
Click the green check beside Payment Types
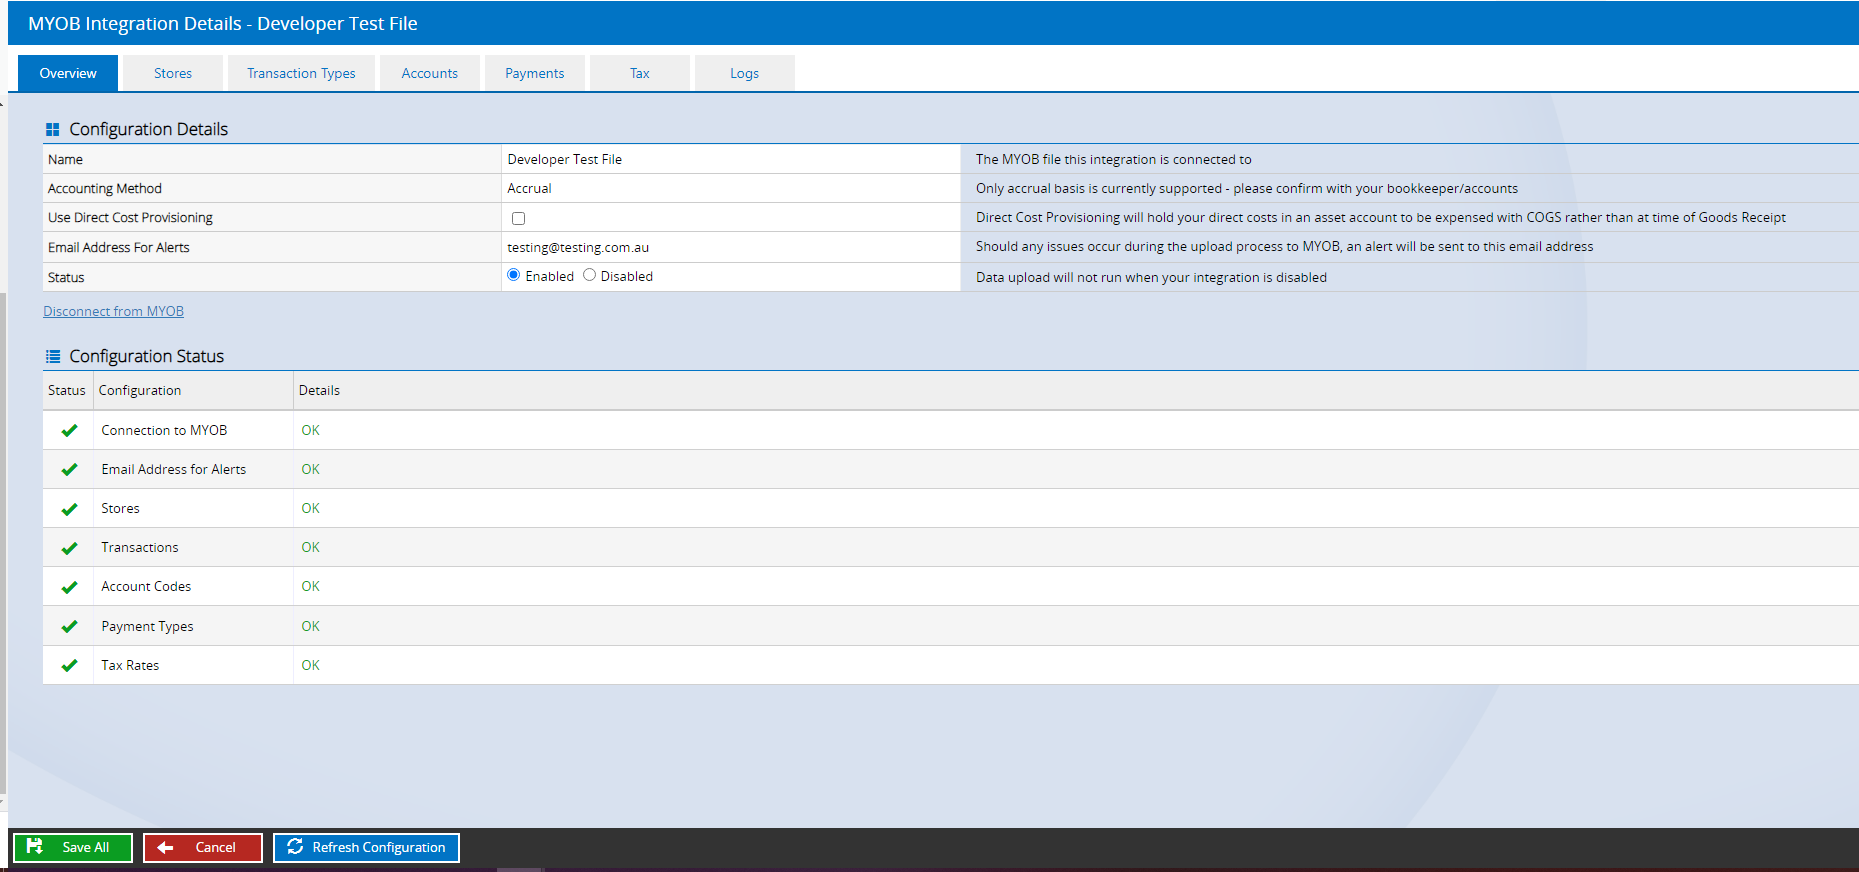pos(69,626)
